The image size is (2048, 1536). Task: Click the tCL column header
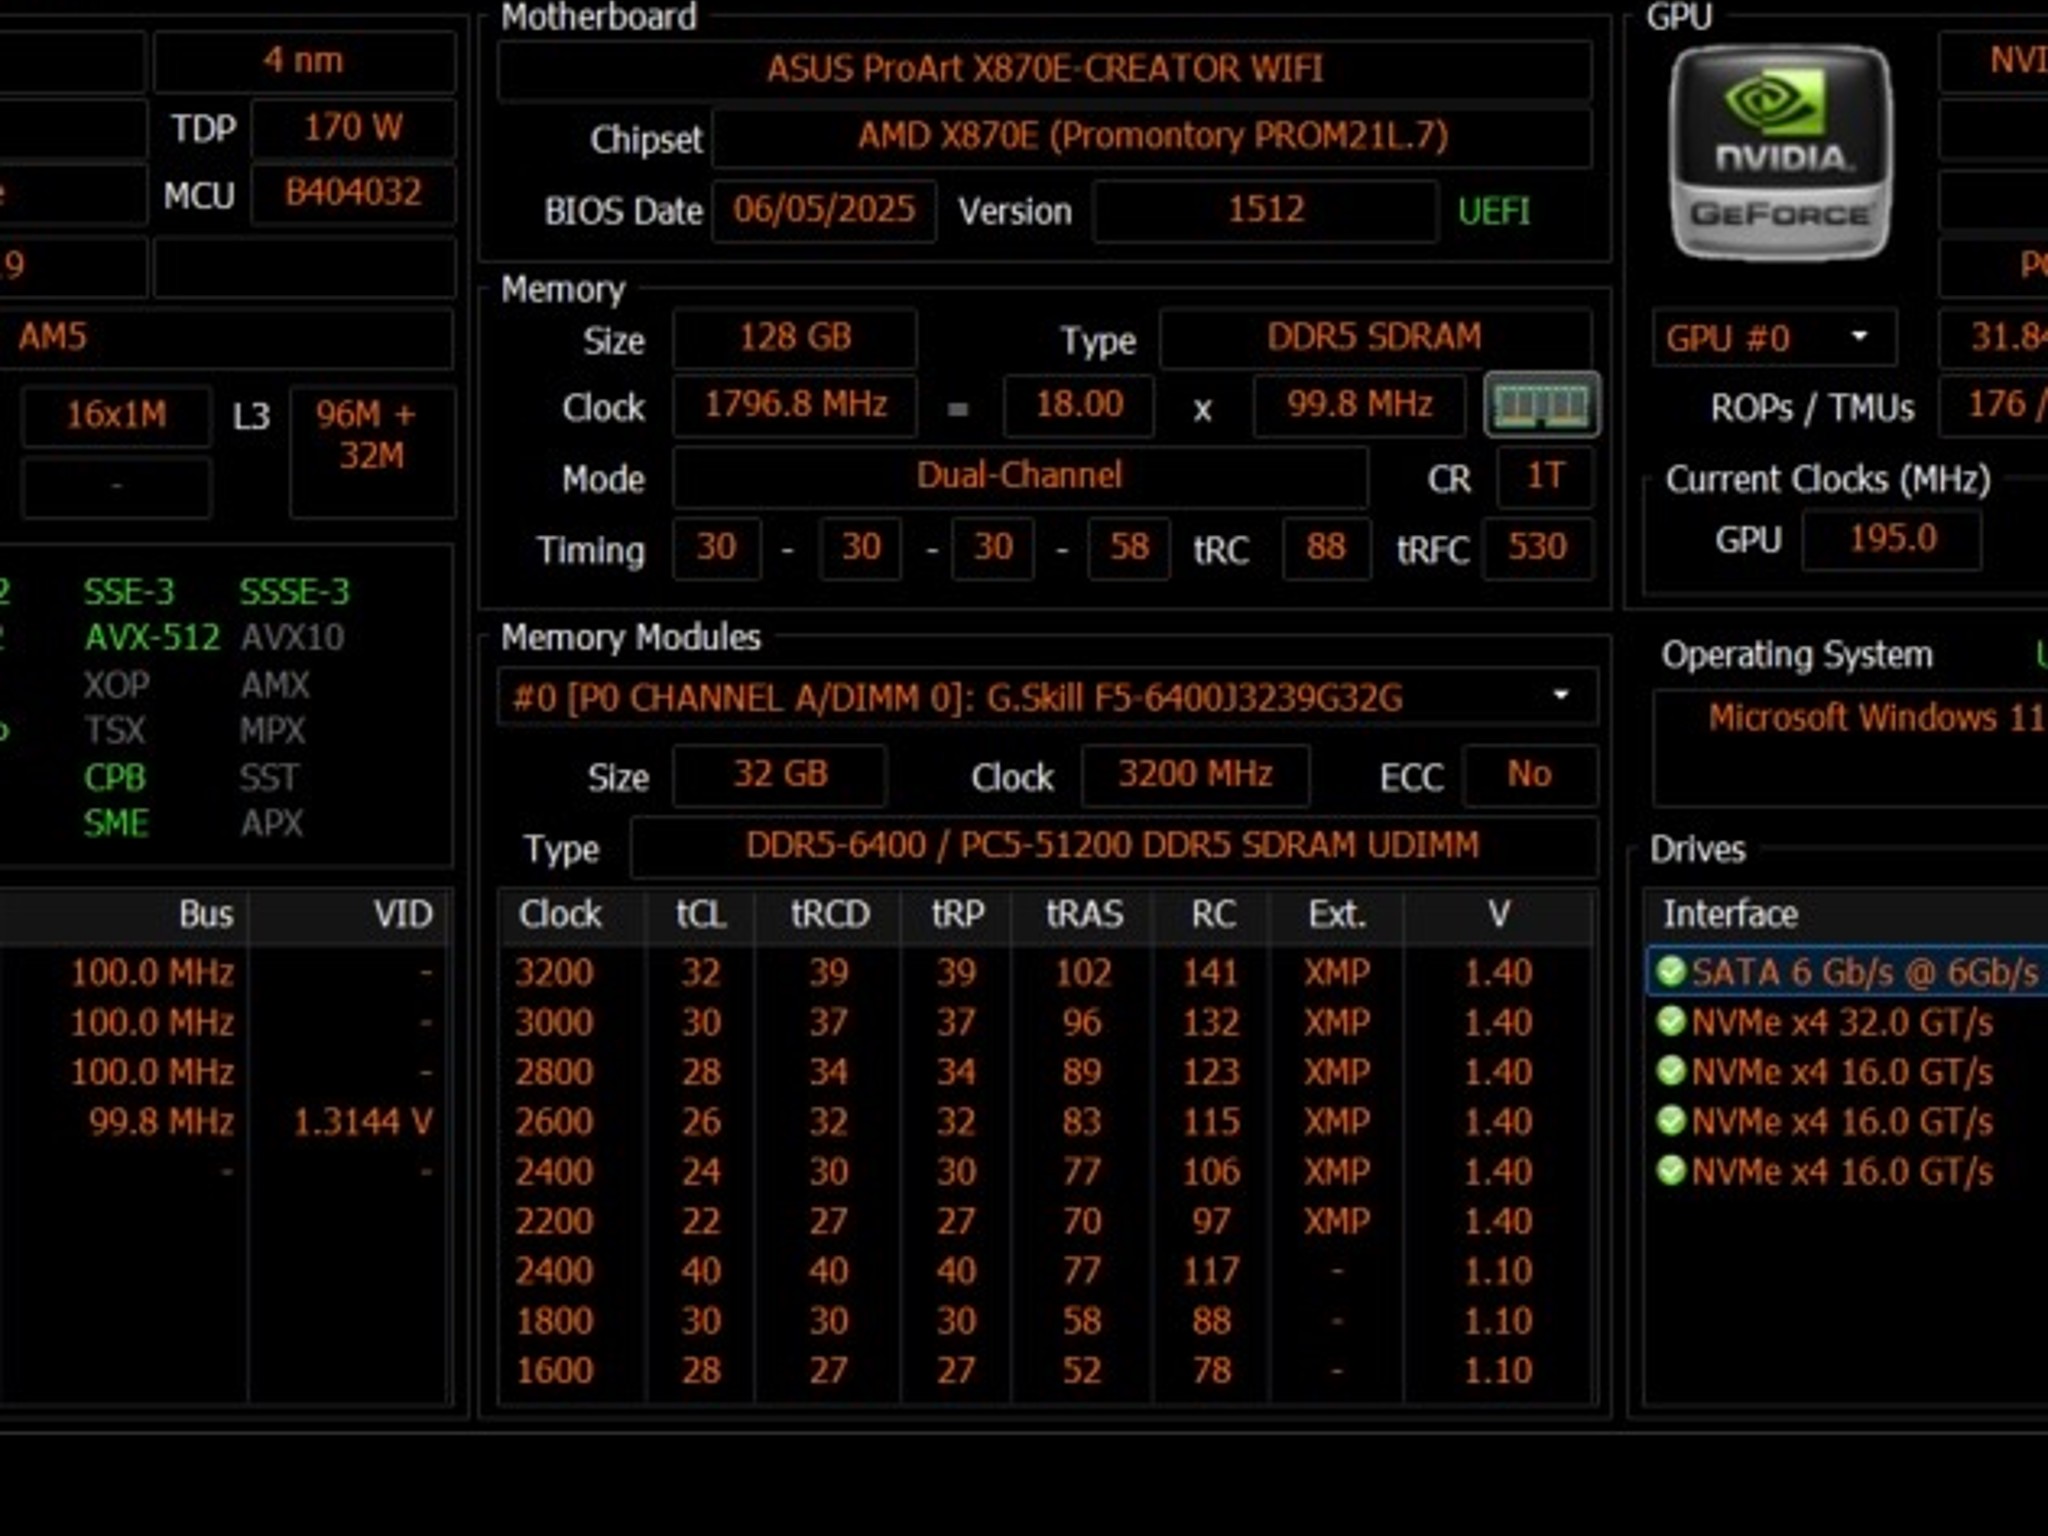pyautogui.click(x=700, y=914)
